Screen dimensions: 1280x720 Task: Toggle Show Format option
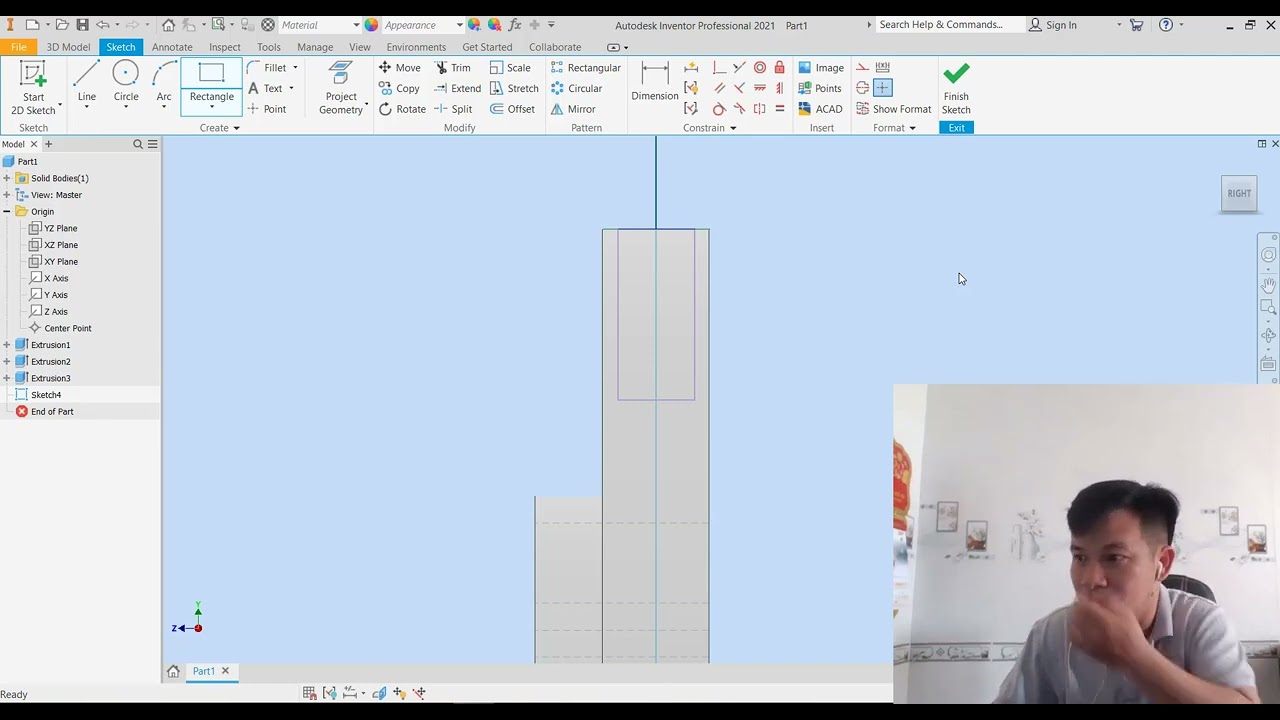[x=893, y=109]
